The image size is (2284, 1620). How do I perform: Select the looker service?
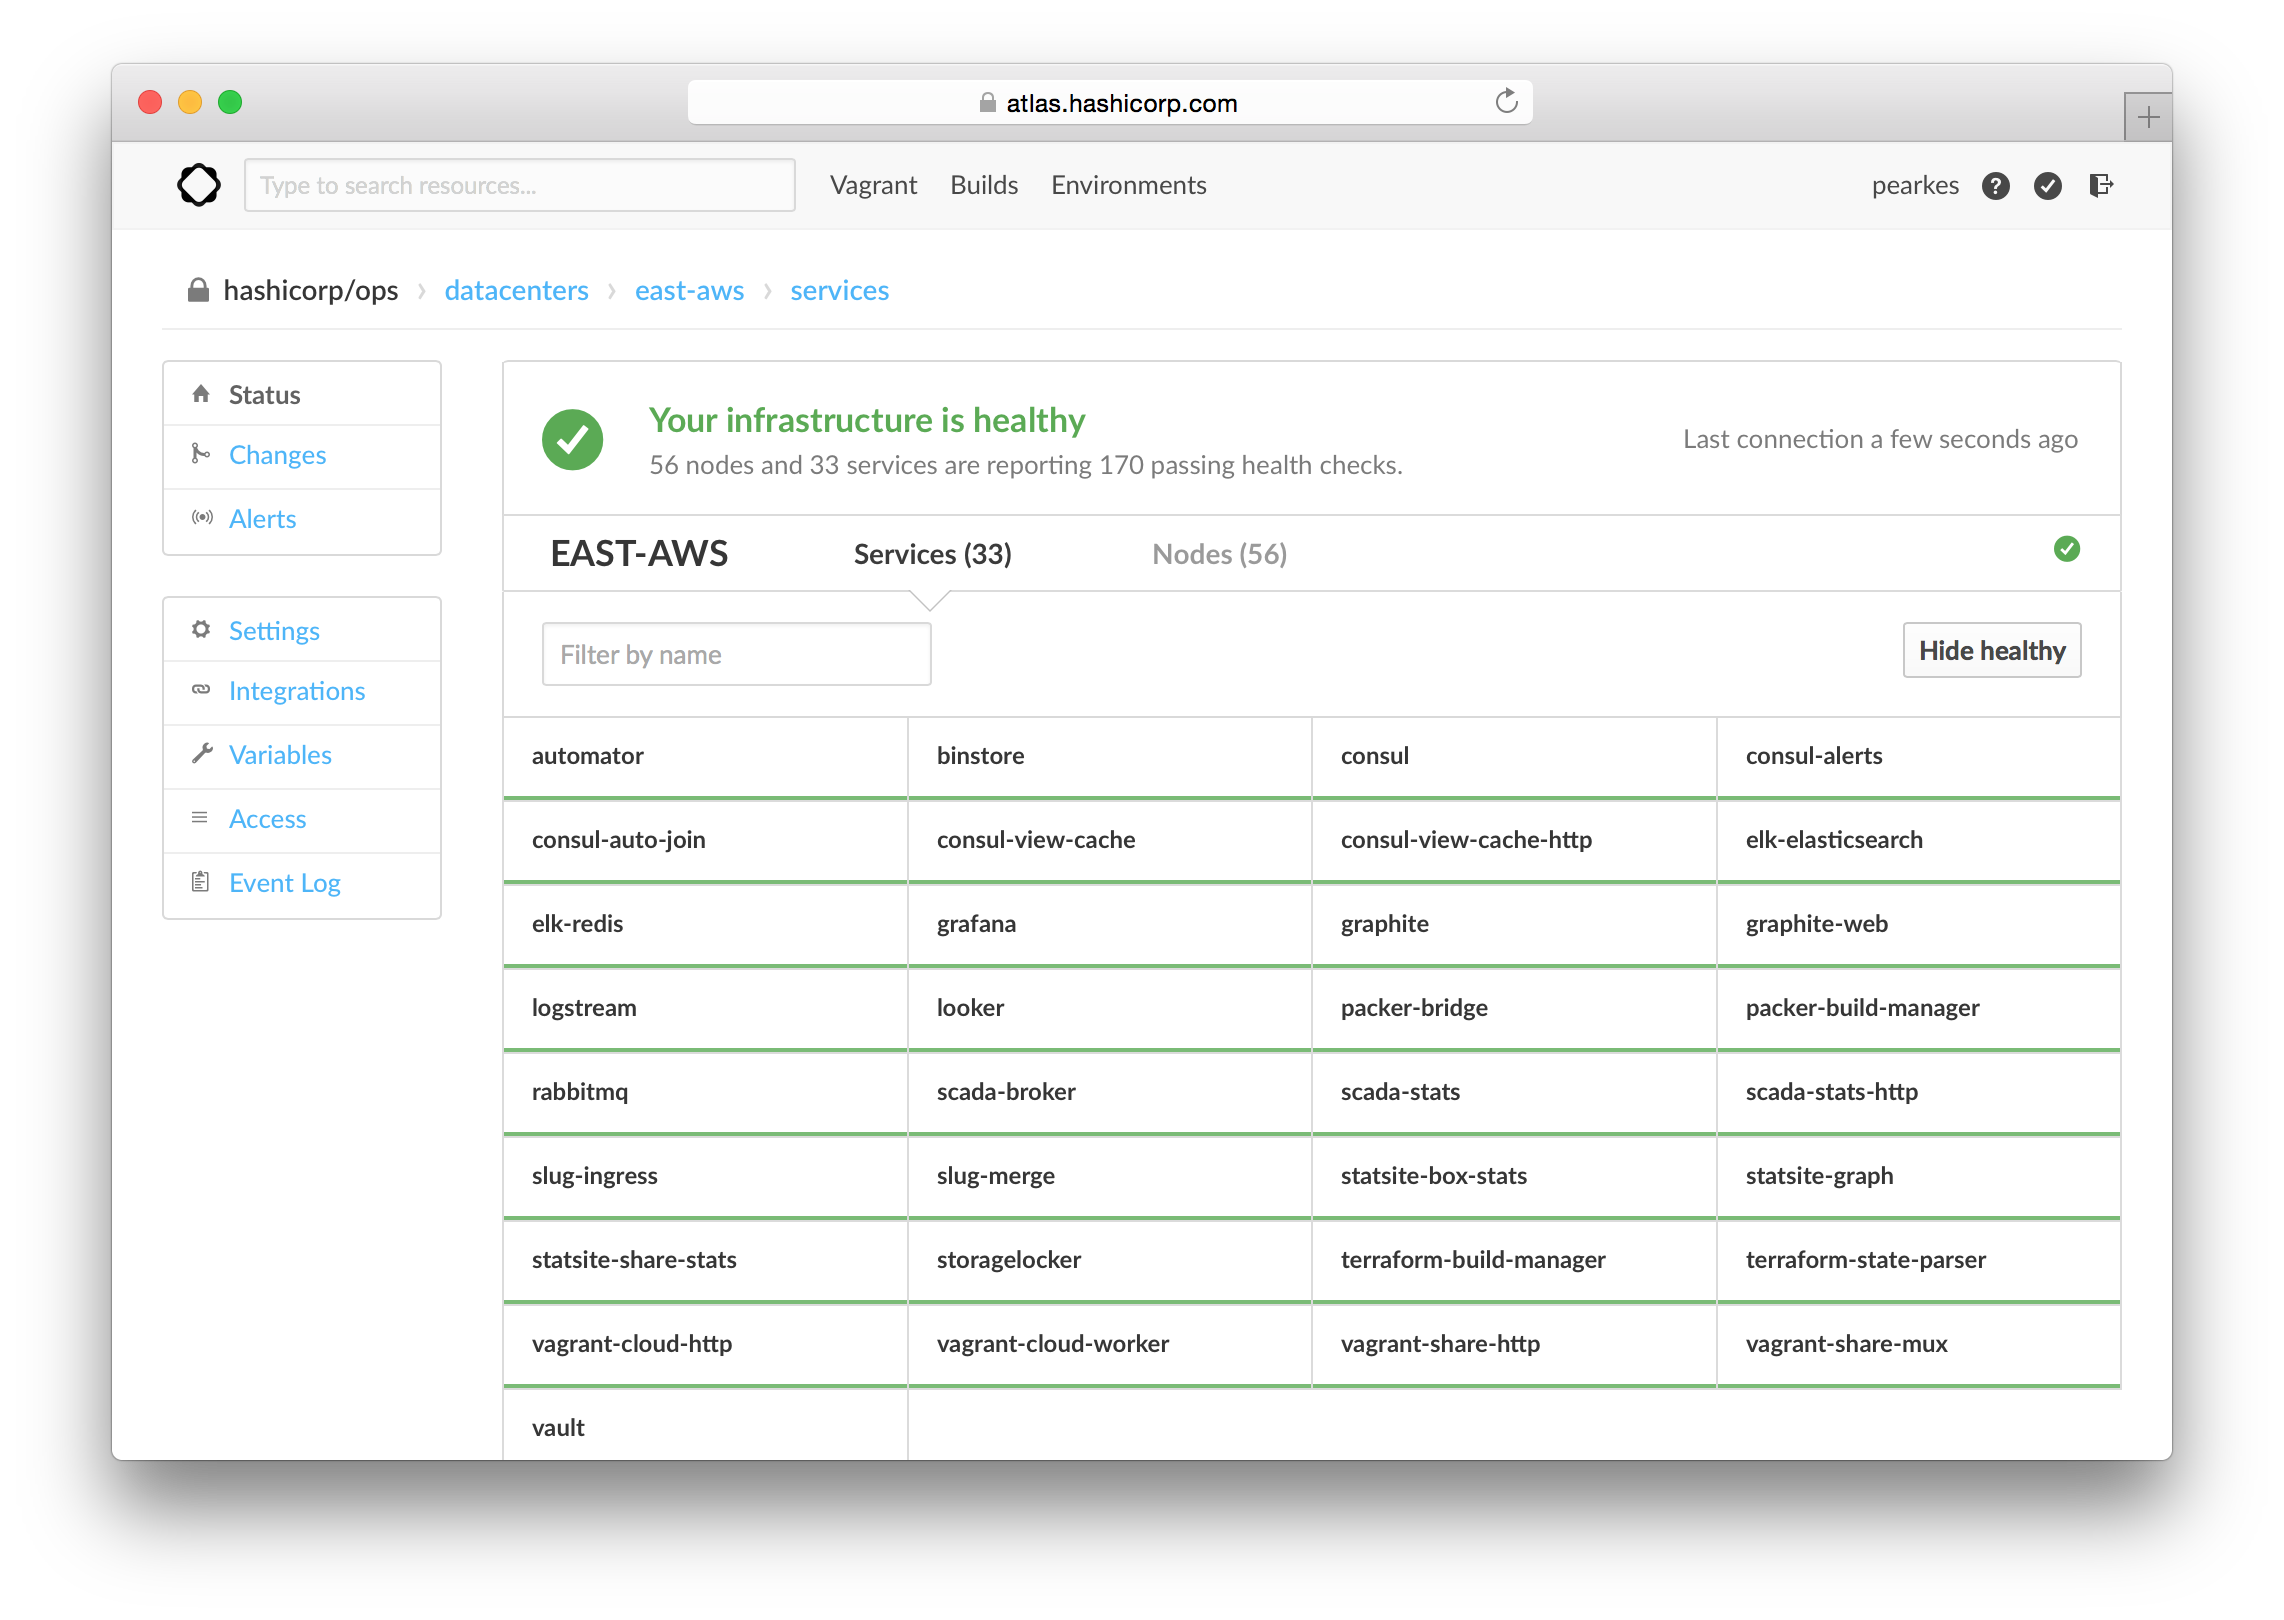pyautogui.click(x=1110, y=1009)
